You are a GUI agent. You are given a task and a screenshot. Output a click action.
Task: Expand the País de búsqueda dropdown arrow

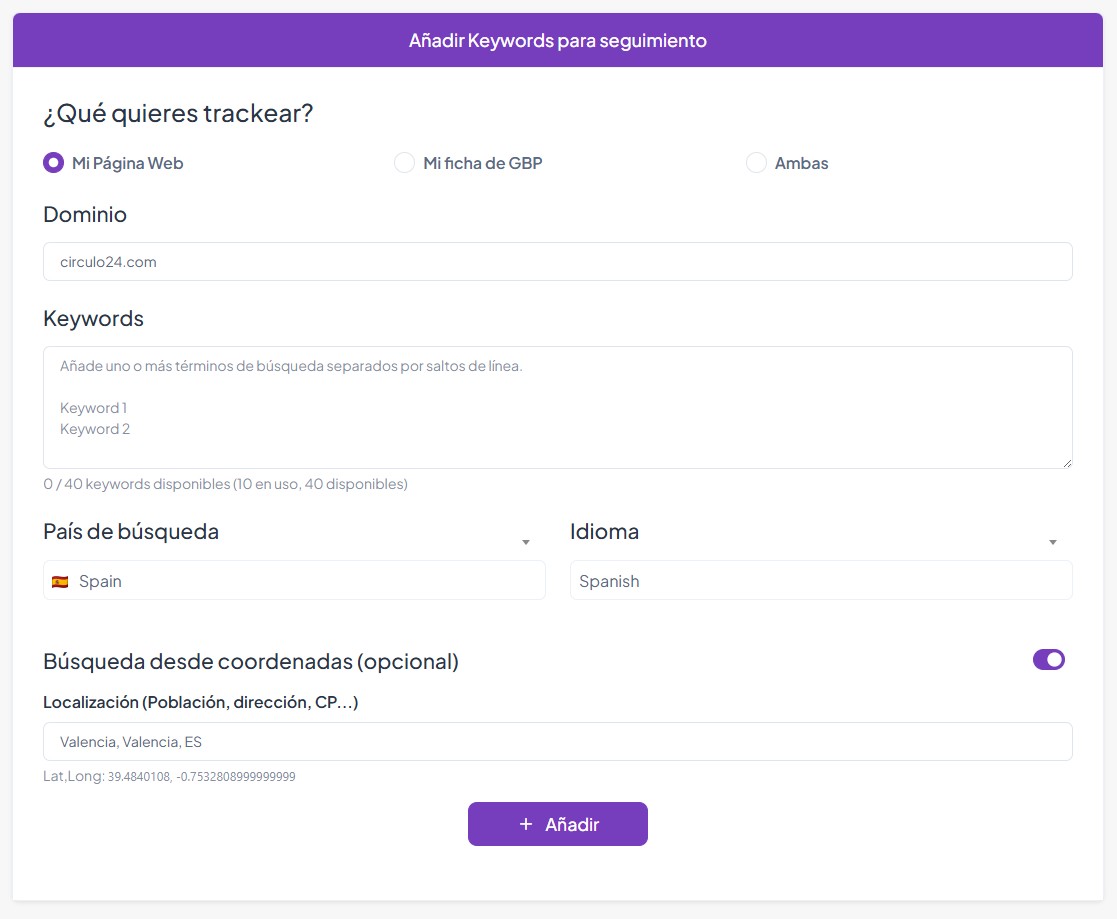point(526,542)
